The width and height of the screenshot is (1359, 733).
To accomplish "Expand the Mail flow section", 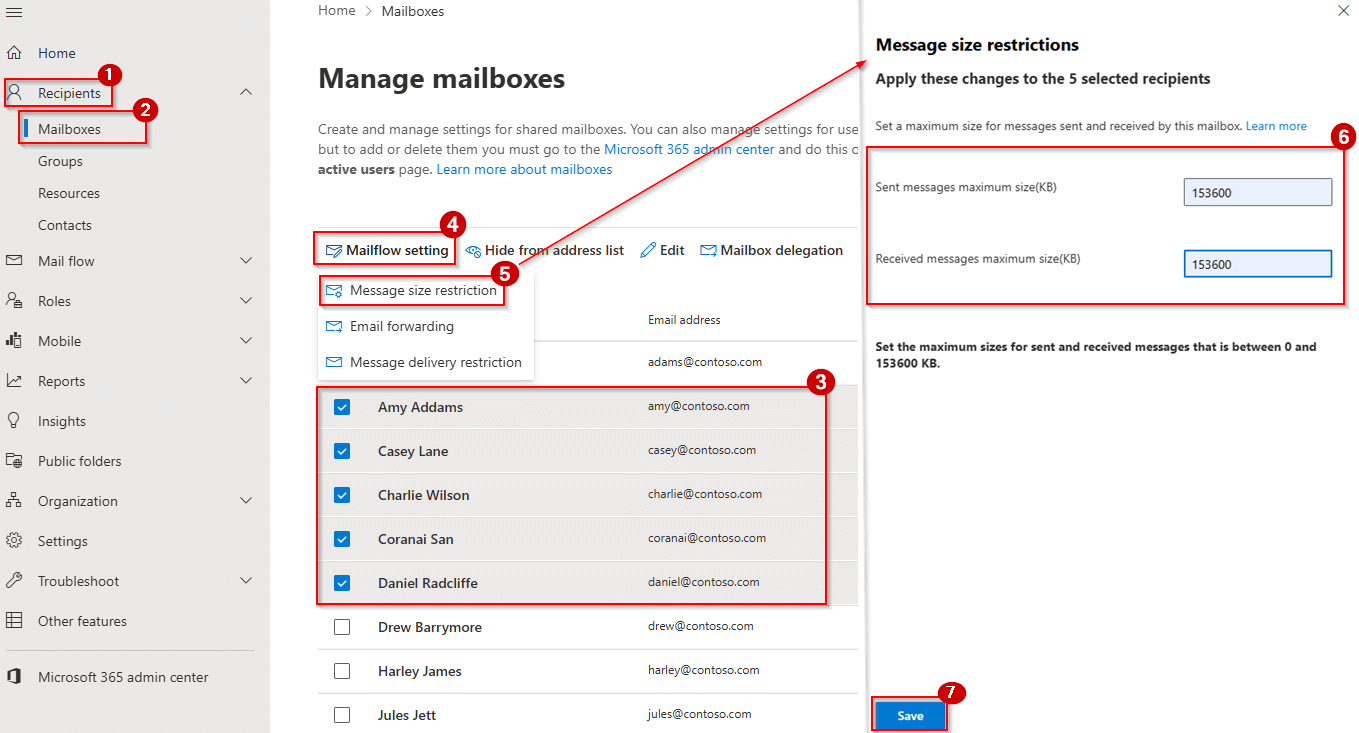I will pyautogui.click(x=246, y=260).
